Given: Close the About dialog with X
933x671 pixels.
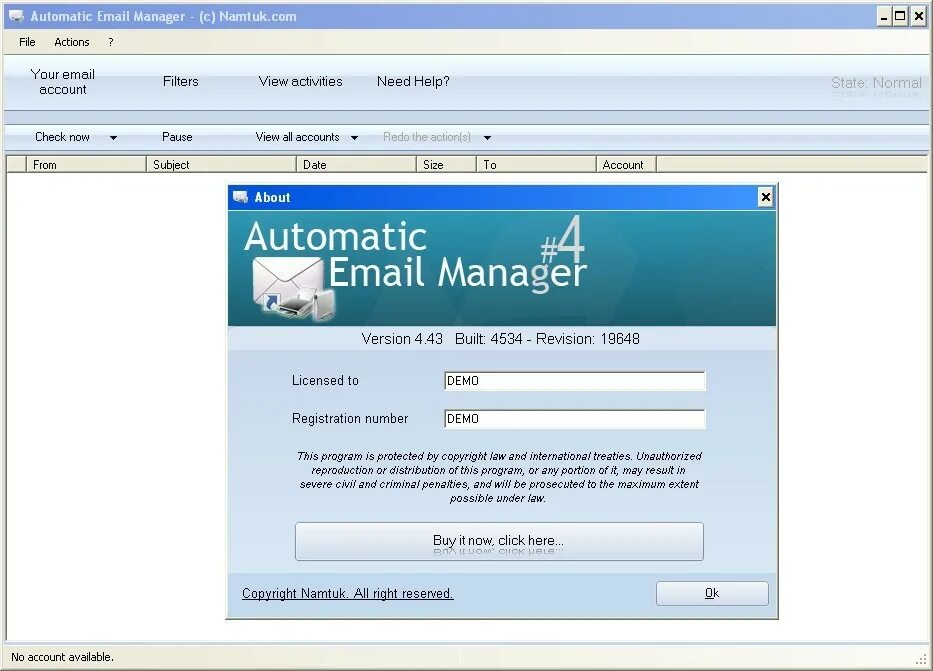Looking at the screenshot, I should click(x=766, y=197).
